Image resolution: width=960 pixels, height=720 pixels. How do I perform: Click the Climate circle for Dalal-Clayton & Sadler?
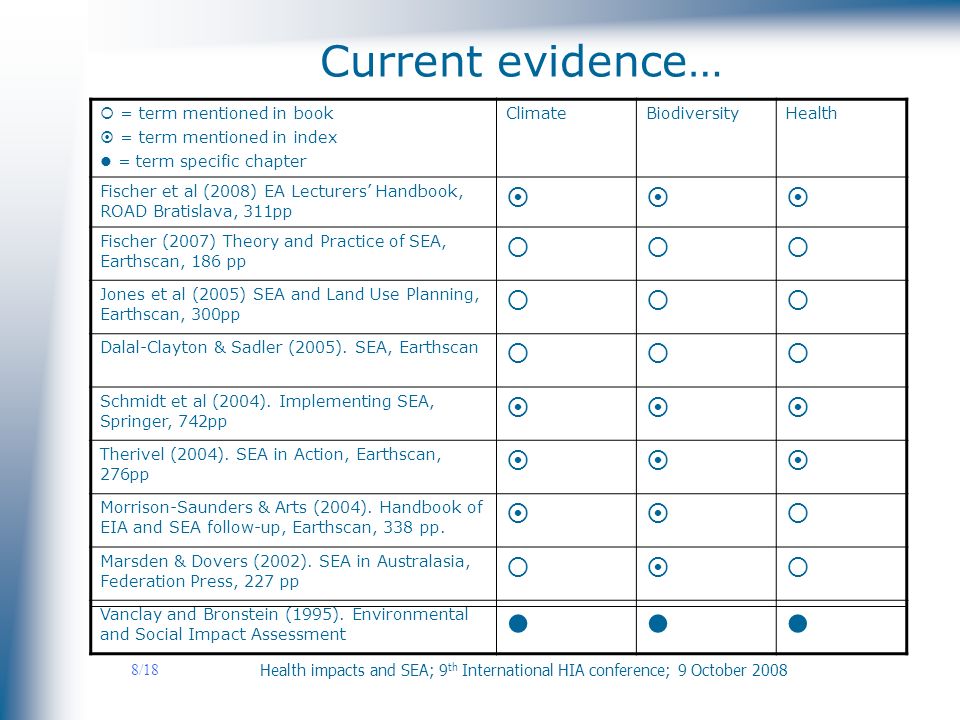click(x=518, y=353)
